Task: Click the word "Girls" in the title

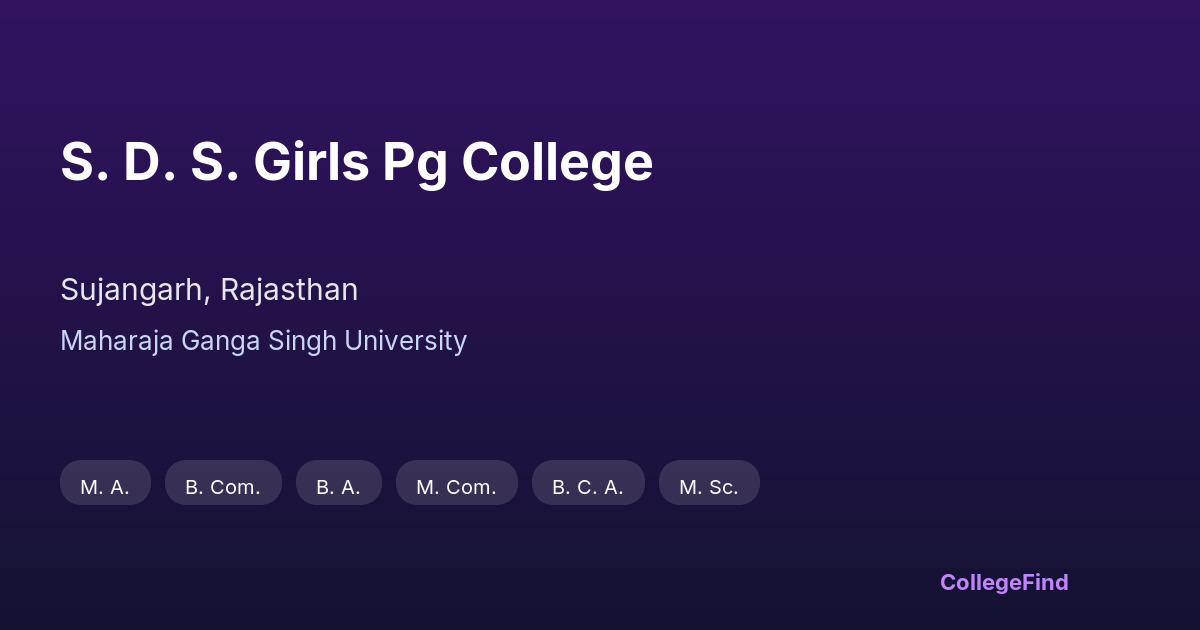Action: click(x=311, y=162)
